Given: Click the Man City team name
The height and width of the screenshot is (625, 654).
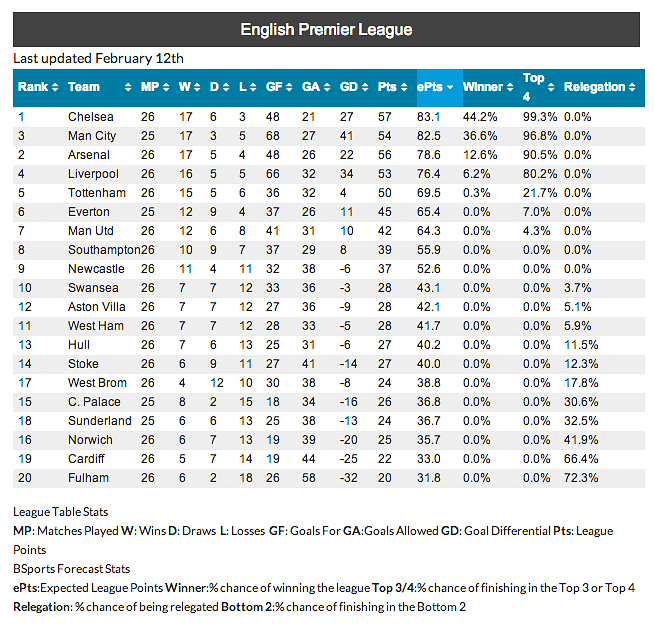Looking at the screenshot, I should click(92, 136).
